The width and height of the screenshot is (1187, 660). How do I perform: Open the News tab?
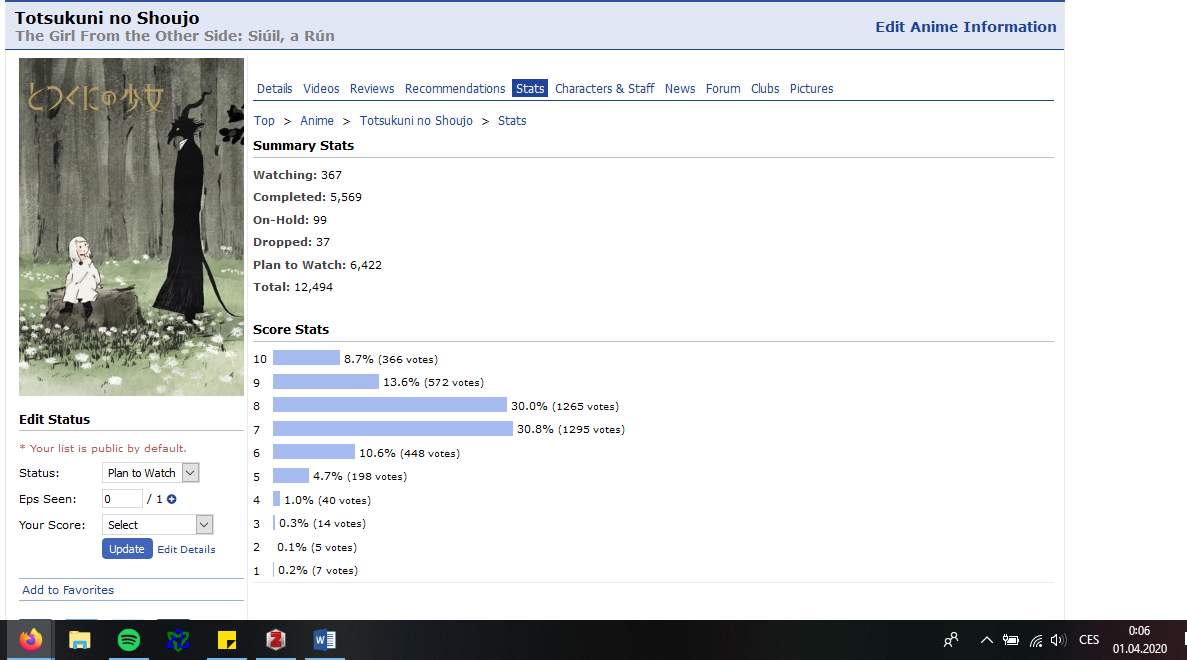point(680,89)
